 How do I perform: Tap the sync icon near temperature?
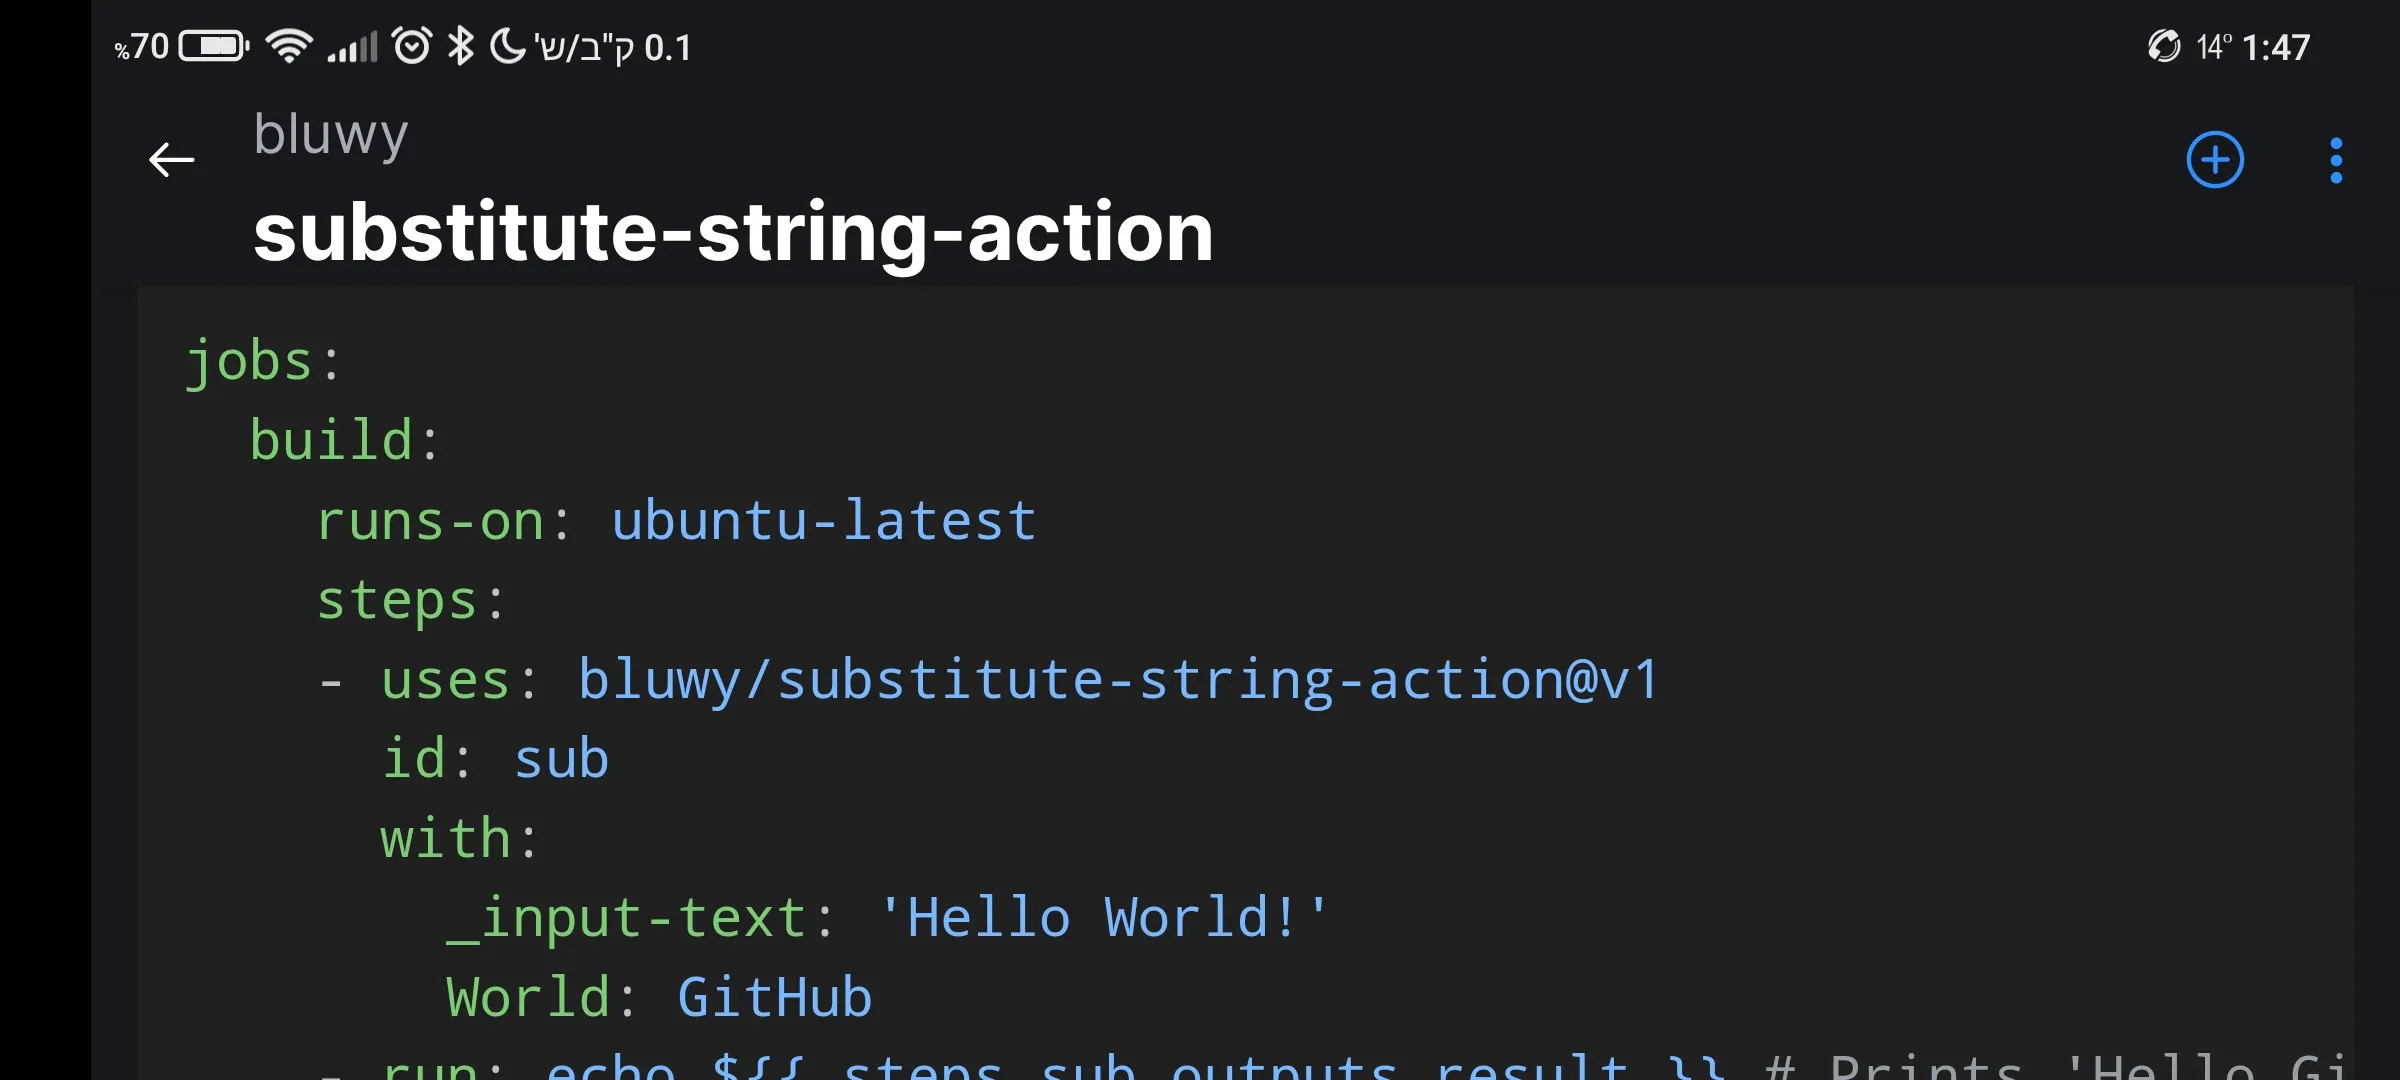point(2164,46)
